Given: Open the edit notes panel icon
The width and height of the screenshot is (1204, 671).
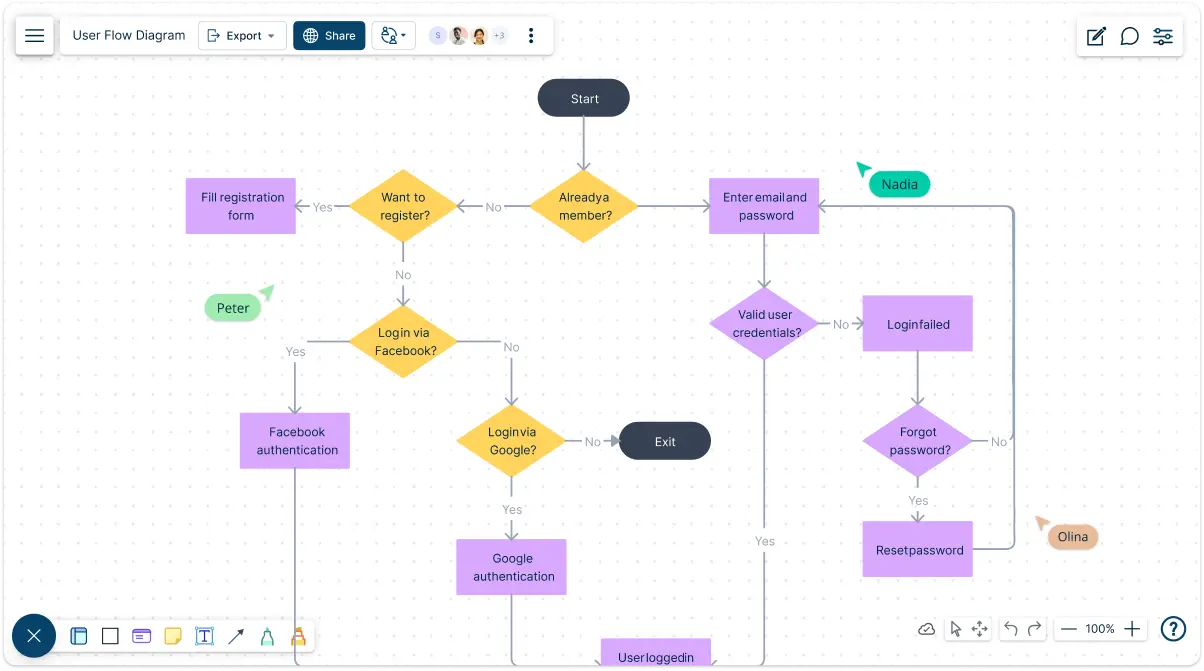Looking at the screenshot, I should (1096, 36).
